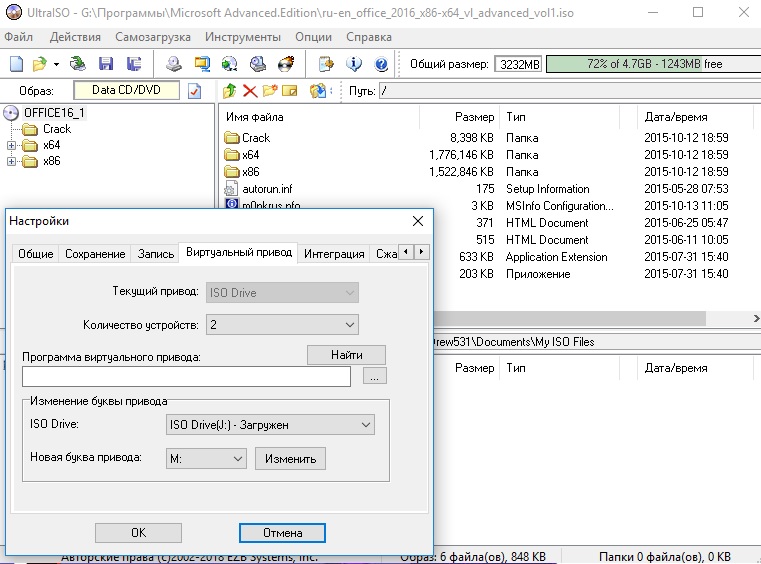Viewport: 761px width, 564px height.
Task: Open the Опции menu
Action: click(314, 37)
